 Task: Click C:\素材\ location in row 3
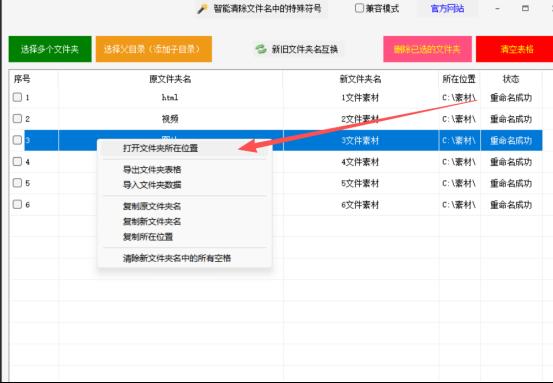(459, 140)
